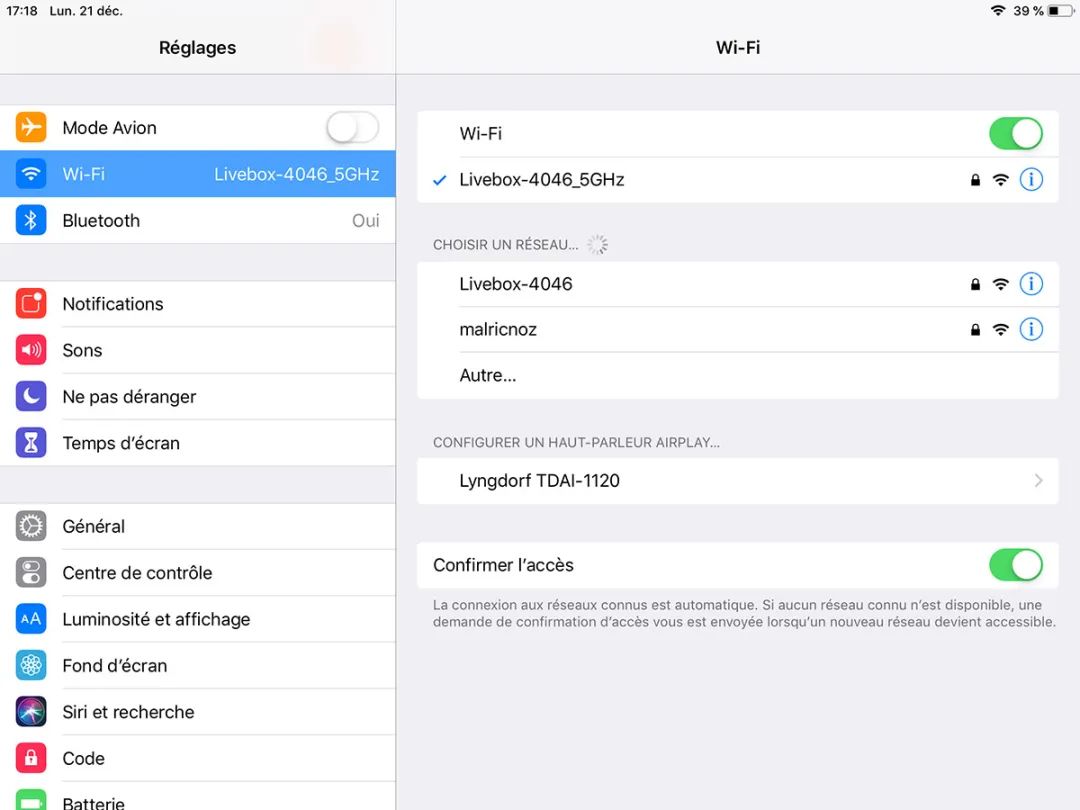Select the Général gear icon
Image resolution: width=1080 pixels, height=810 pixels.
tap(31, 526)
